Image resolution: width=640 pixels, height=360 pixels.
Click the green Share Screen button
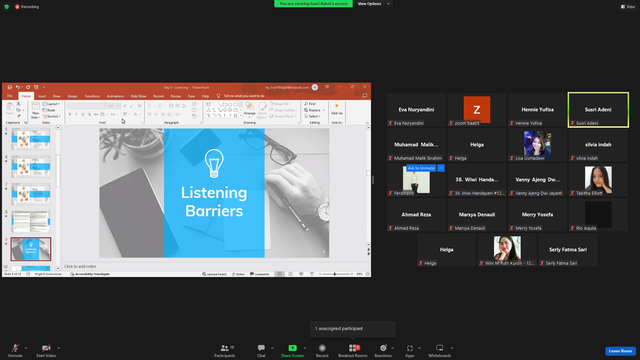pyautogui.click(x=292, y=350)
